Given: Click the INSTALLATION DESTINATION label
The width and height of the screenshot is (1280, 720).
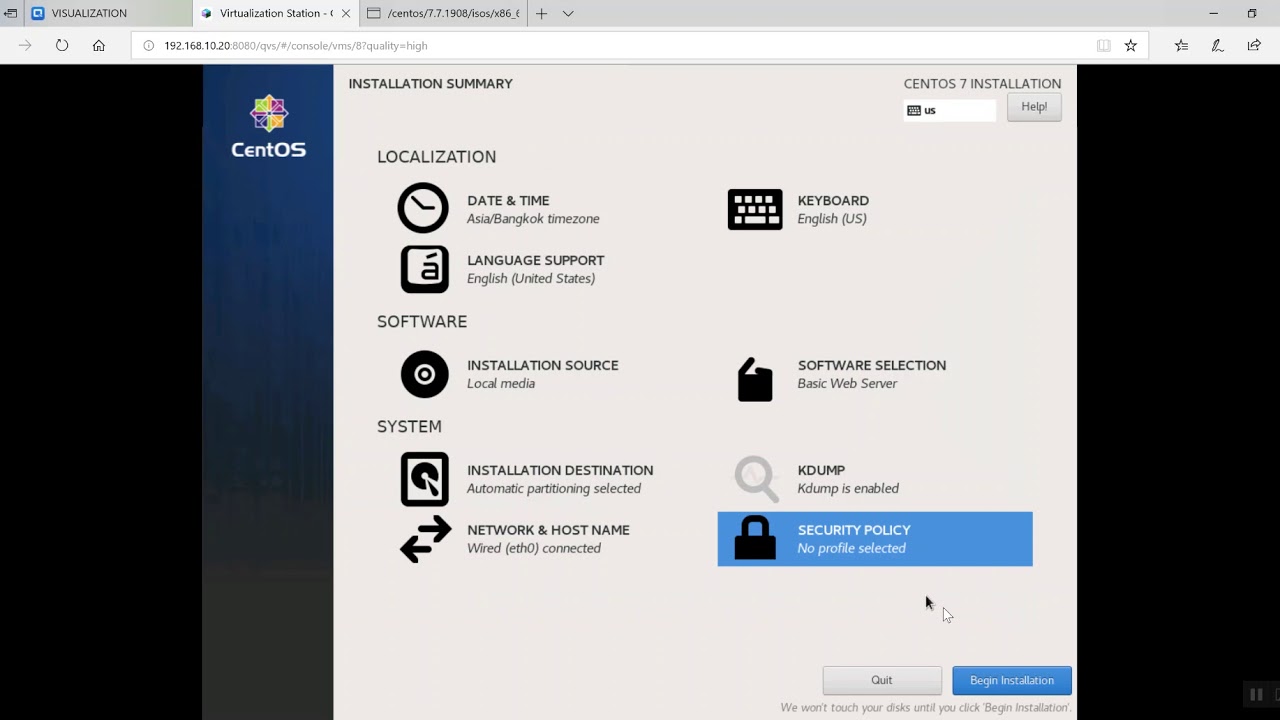Looking at the screenshot, I should point(560,471).
